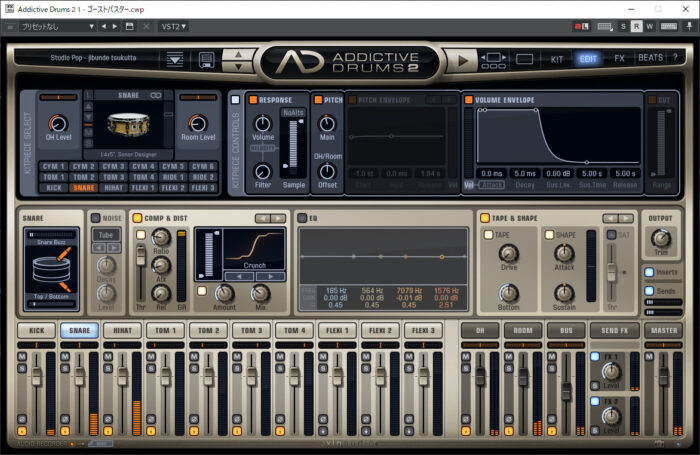Image resolution: width=700 pixels, height=455 pixels.
Task: Click the blank screen view icon beside KIT
Action: pos(524,59)
